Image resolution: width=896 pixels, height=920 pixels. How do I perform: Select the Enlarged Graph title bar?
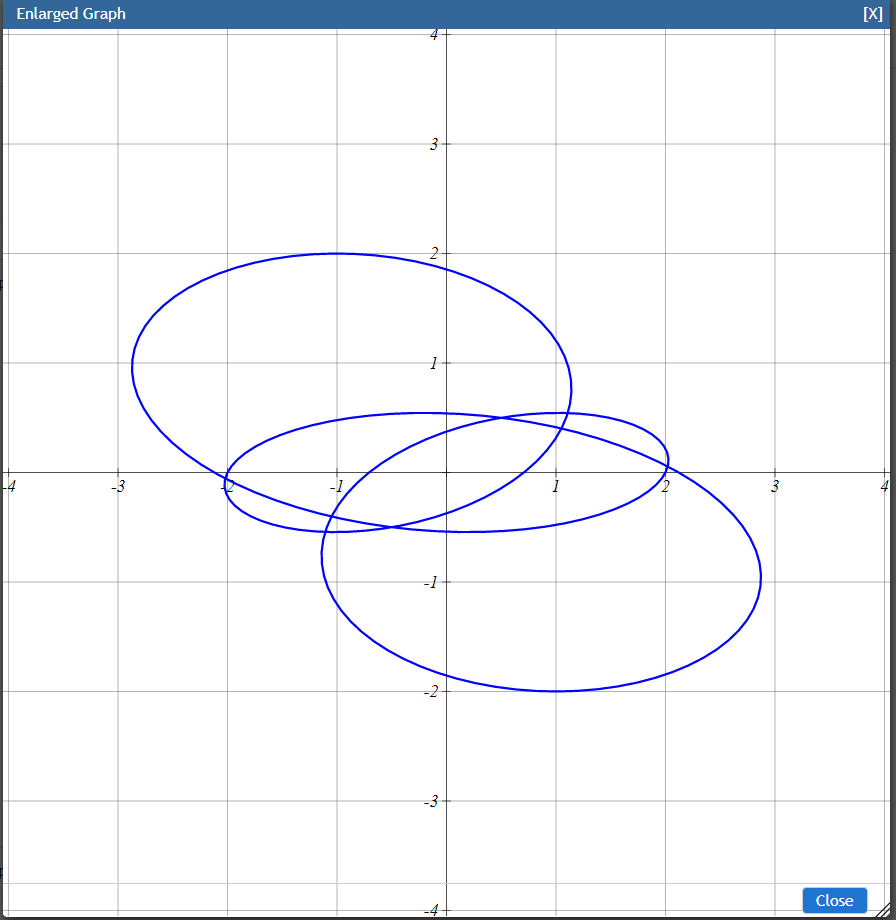click(400, 13)
